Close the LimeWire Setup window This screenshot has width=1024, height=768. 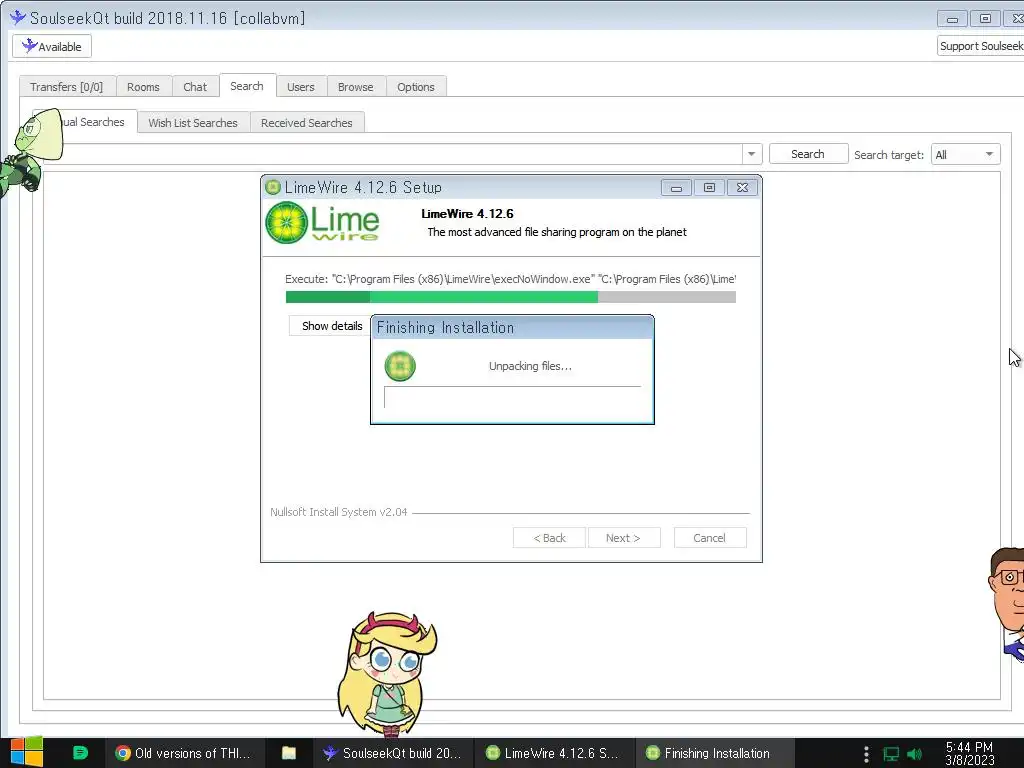coord(743,188)
